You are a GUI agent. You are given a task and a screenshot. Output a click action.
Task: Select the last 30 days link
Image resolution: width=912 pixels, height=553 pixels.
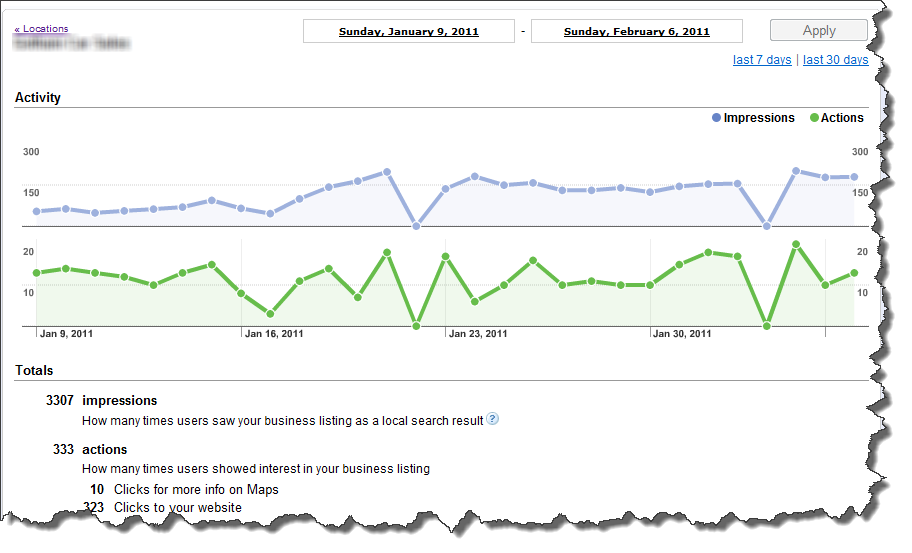835,60
